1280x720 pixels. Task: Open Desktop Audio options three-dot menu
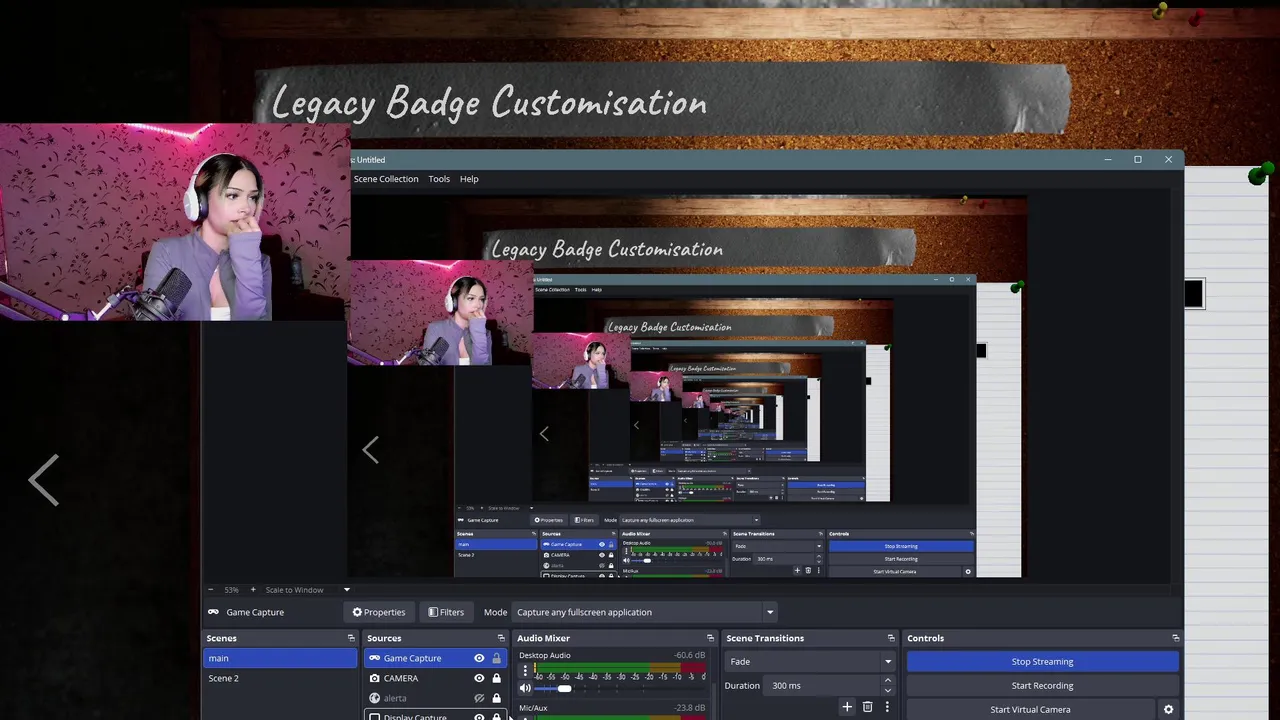[x=525, y=671]
